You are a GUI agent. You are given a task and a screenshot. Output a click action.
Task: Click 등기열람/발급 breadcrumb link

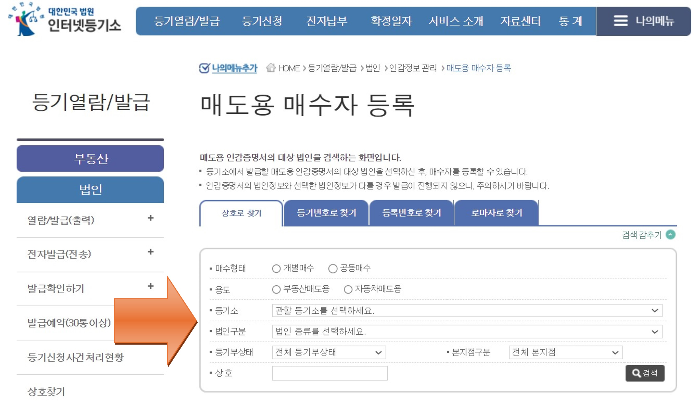[332, 68]
